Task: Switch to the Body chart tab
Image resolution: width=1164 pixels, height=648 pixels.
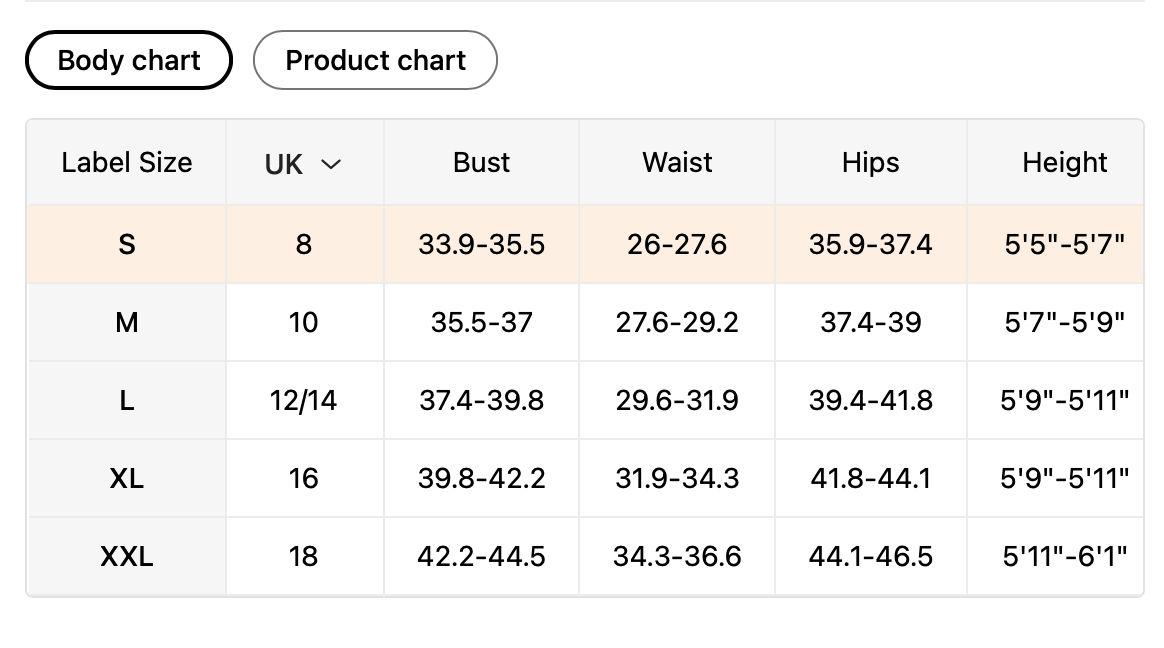Action: (129, 61)
